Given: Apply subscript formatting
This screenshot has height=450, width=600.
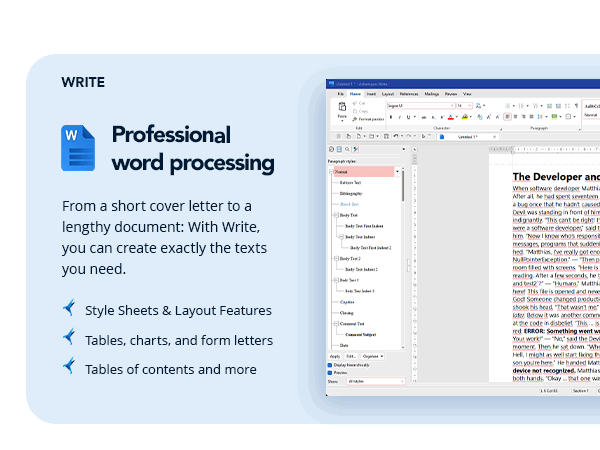Looking at the screenshot, I should coord(433,117).
